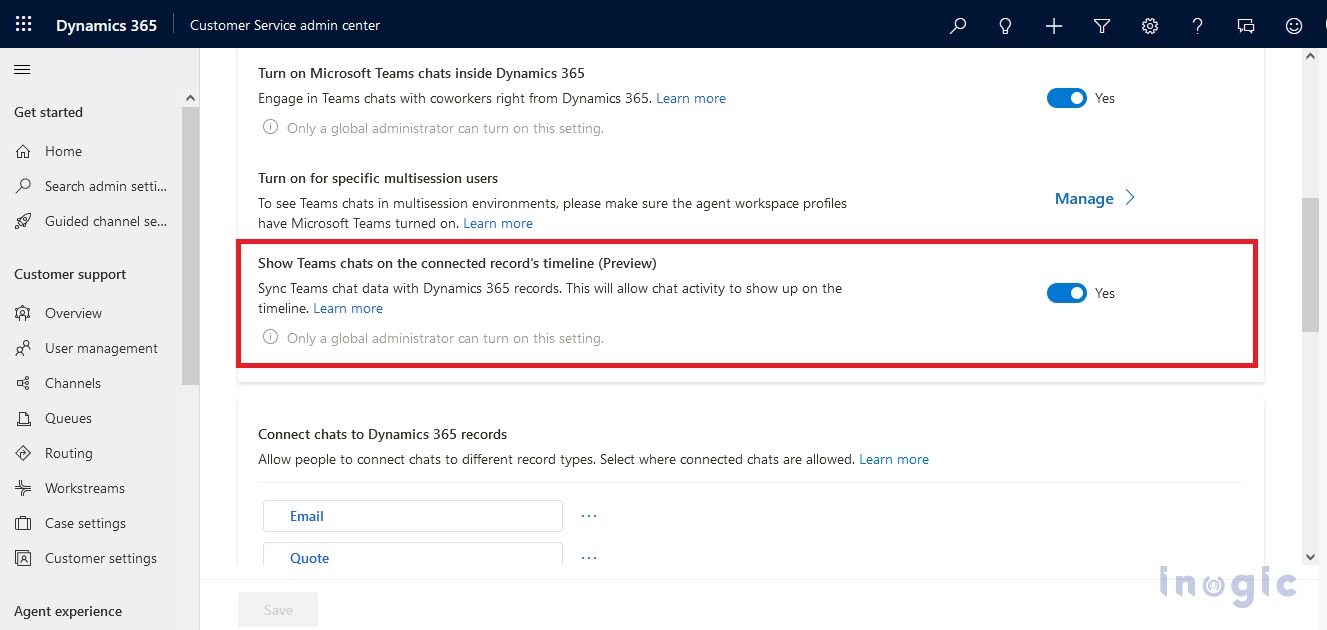
Task: Click the Customer settings icon
Action: click(x=24, y=558)
